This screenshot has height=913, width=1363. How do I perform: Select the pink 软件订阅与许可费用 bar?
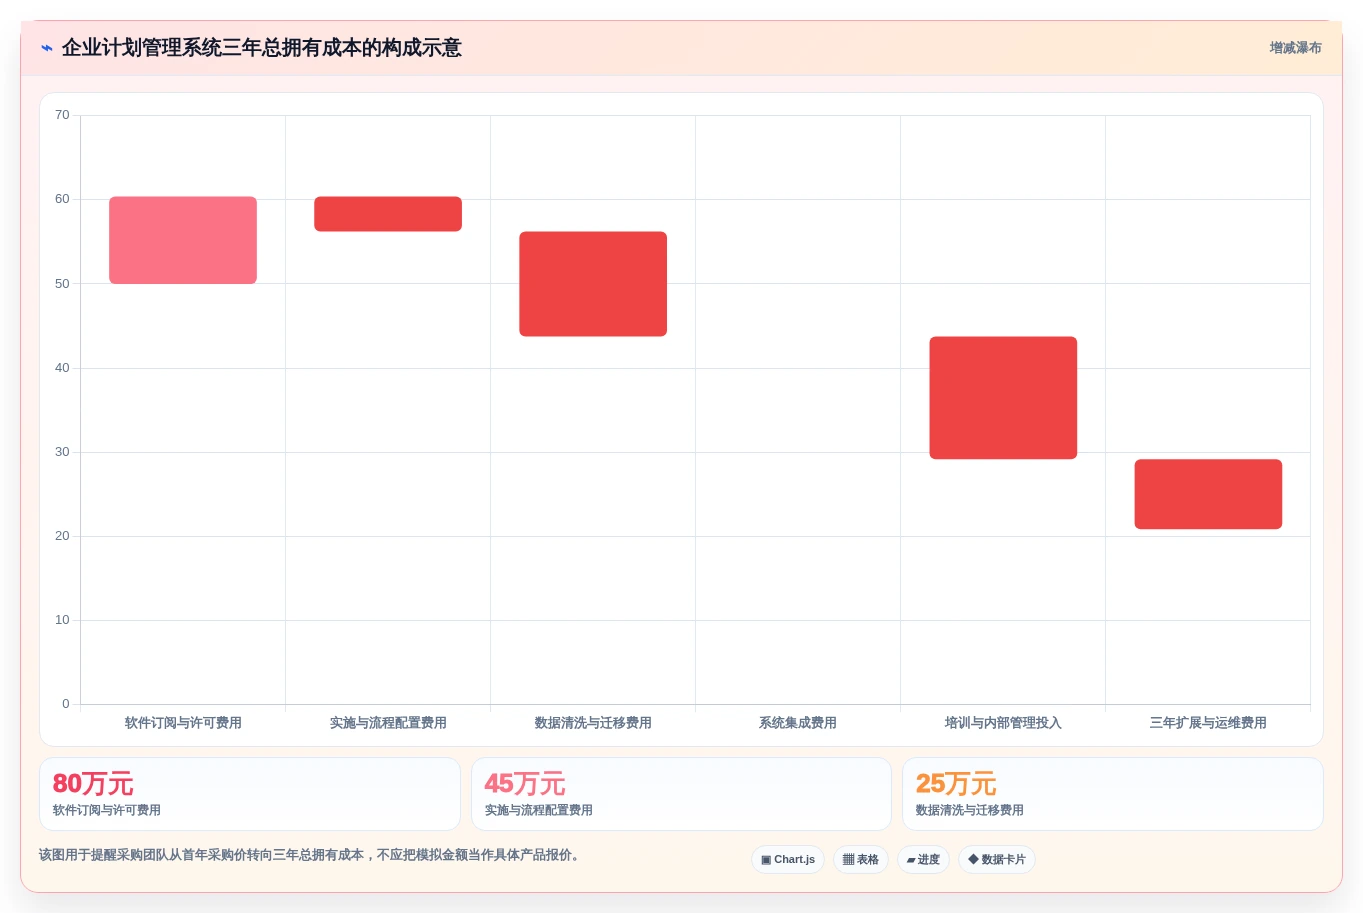(x=183, y=240)
